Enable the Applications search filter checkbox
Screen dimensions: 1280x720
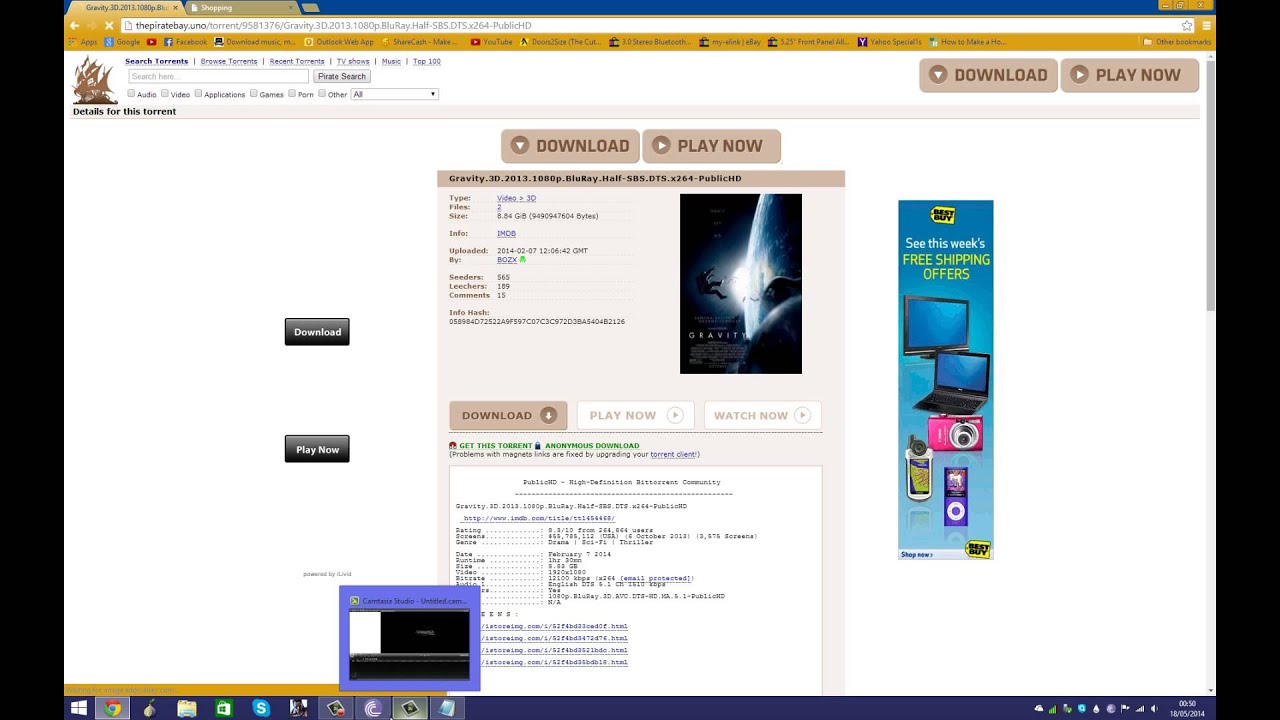[198, 93]
